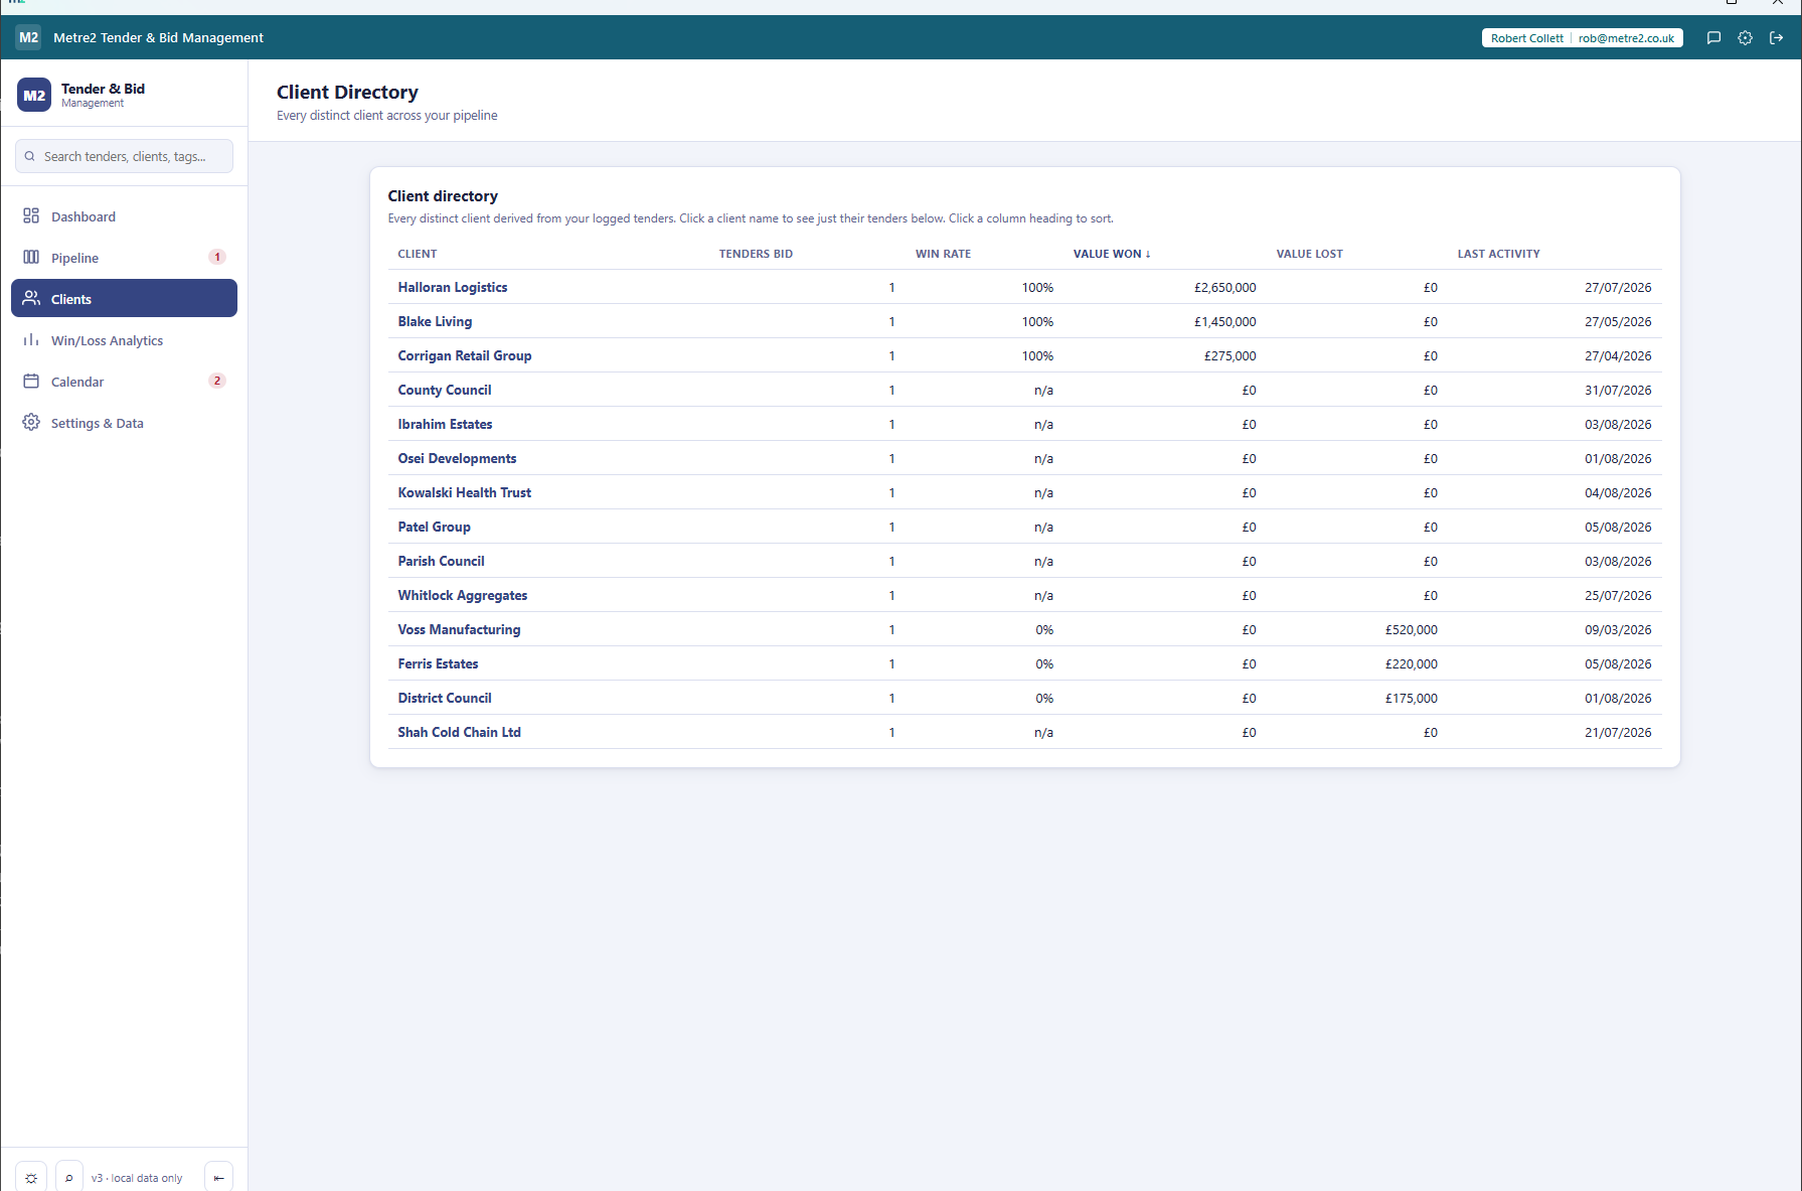Open Shah Cold Chain Ltd tenders
This screenshot has width=1802, height=1191.
click(459, 732)
